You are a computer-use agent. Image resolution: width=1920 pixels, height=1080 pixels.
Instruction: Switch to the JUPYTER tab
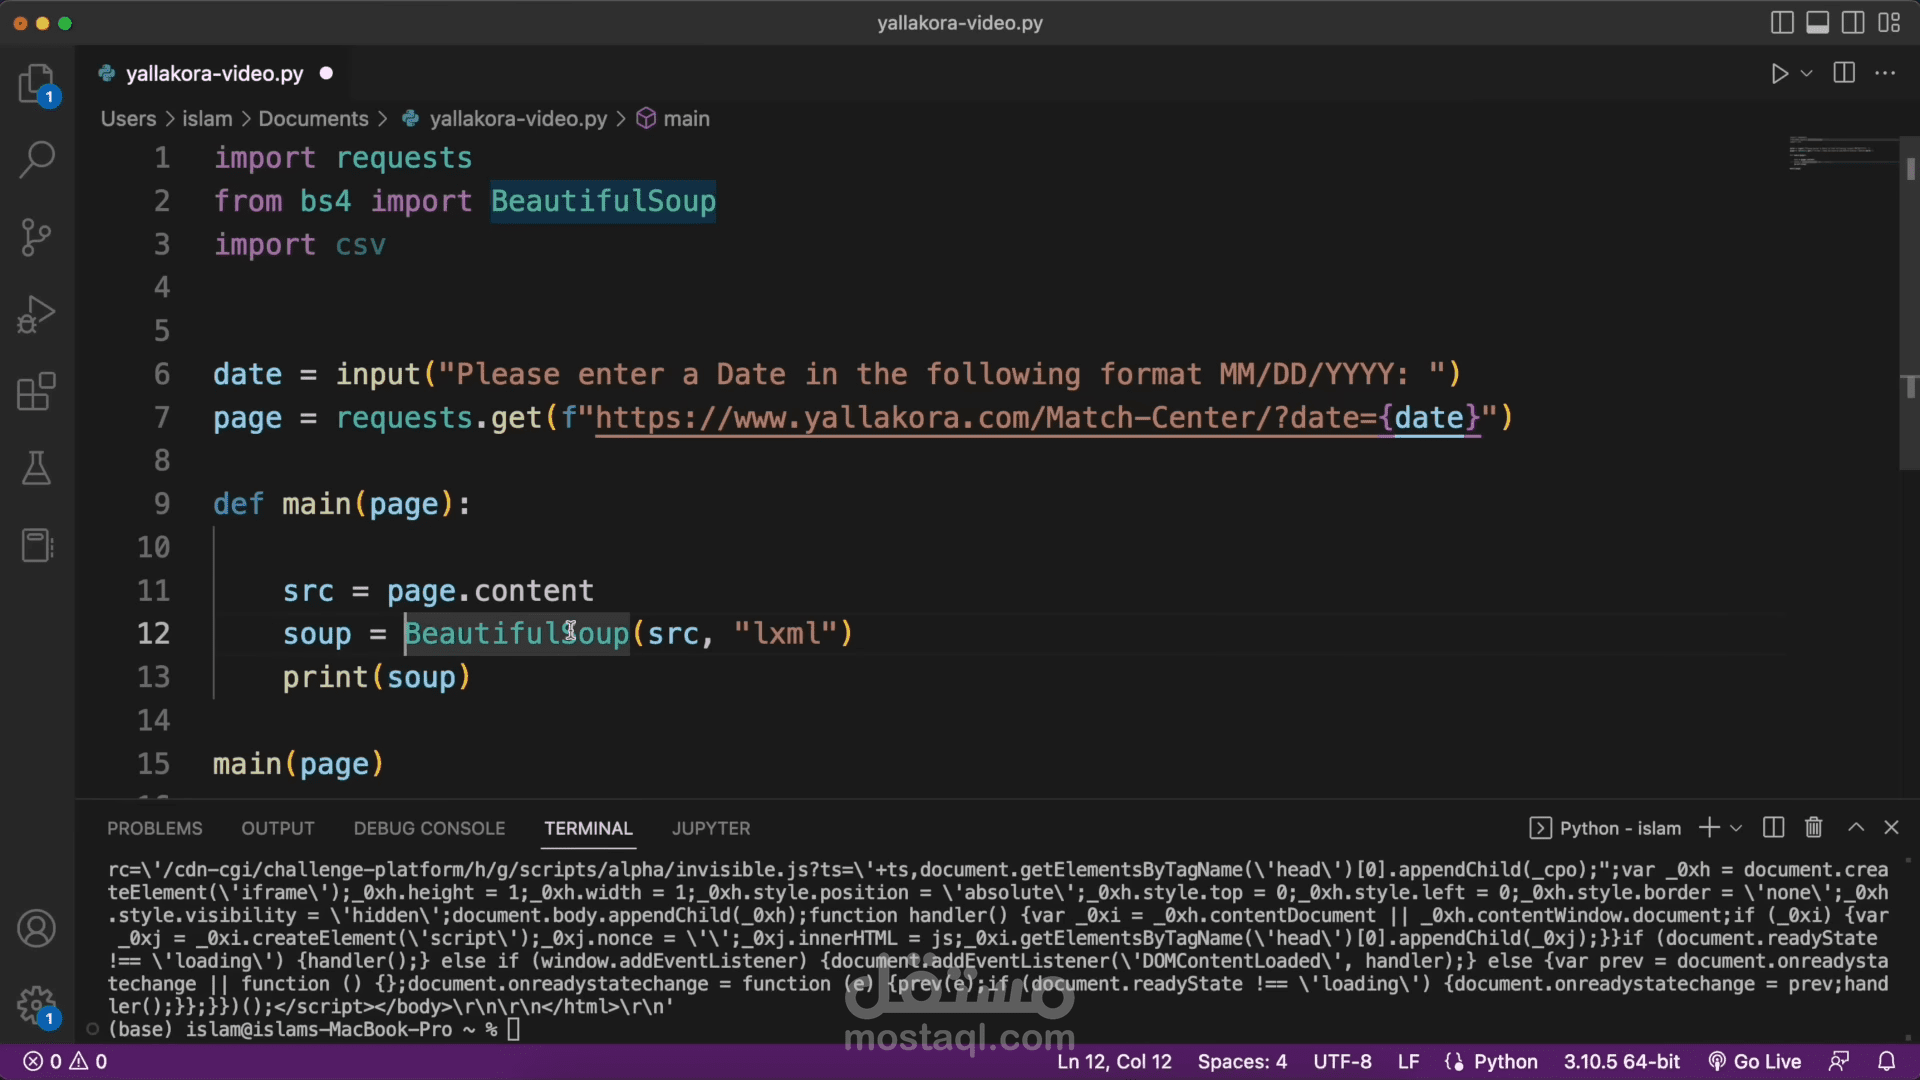(x=710, y=828)
